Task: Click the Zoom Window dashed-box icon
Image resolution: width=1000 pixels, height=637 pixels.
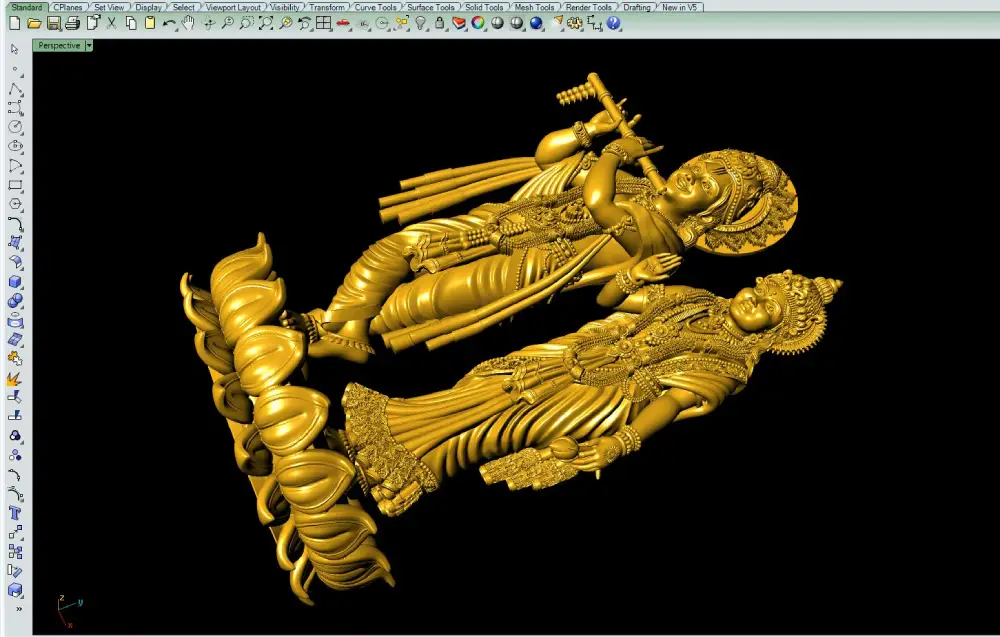Action: [247, 24]
